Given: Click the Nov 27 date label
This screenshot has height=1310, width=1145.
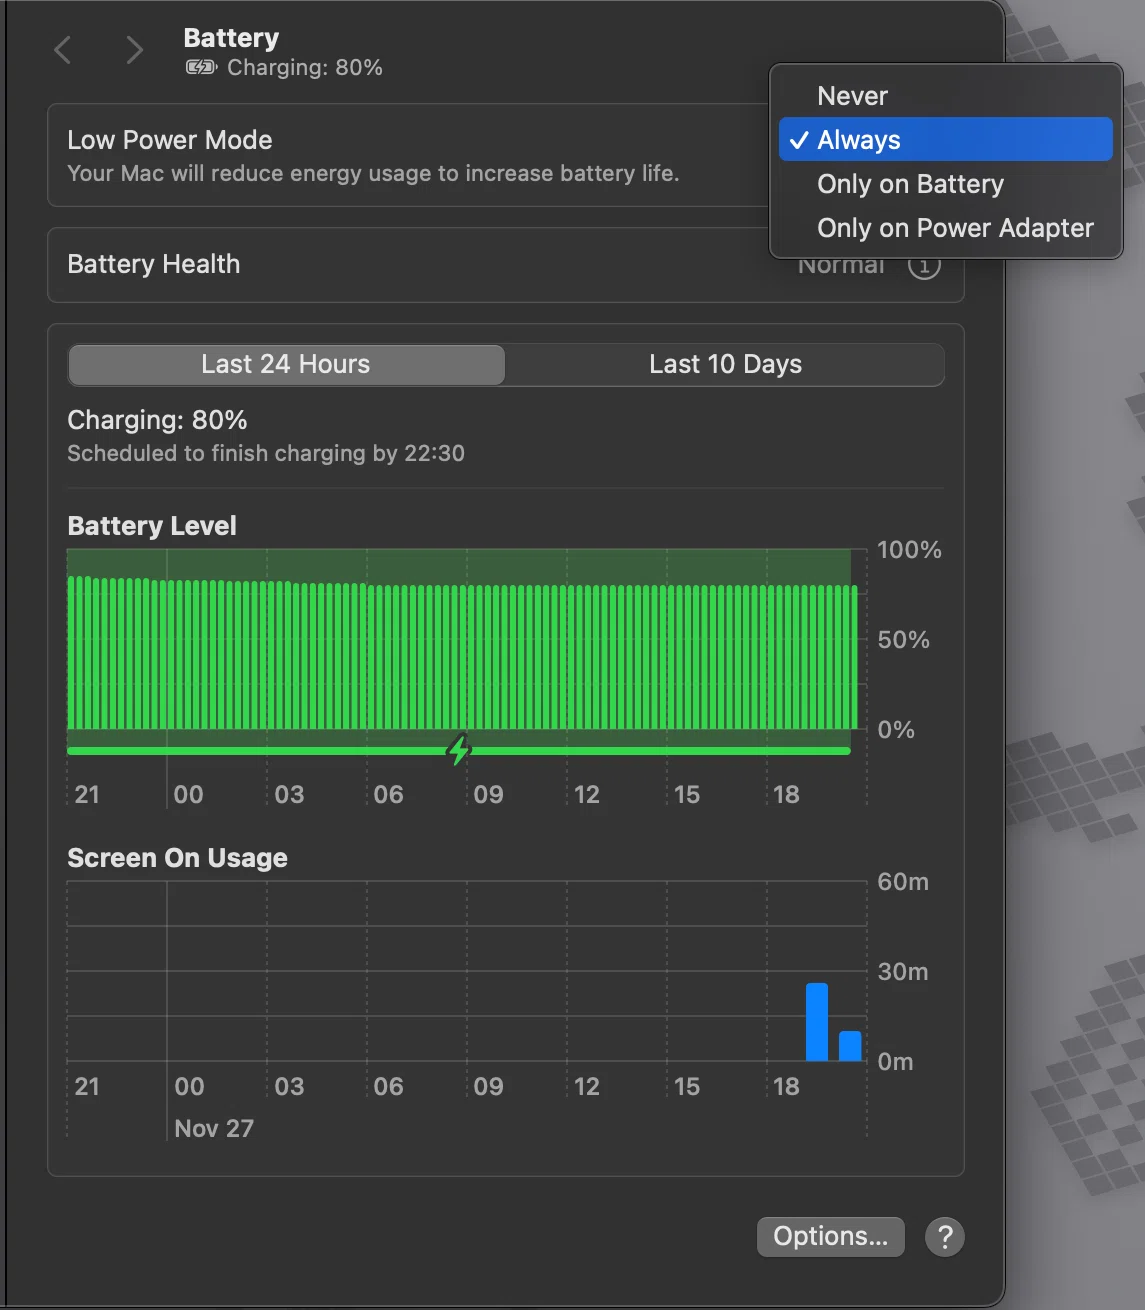Looking at the screenshot, I should 214,1129.
